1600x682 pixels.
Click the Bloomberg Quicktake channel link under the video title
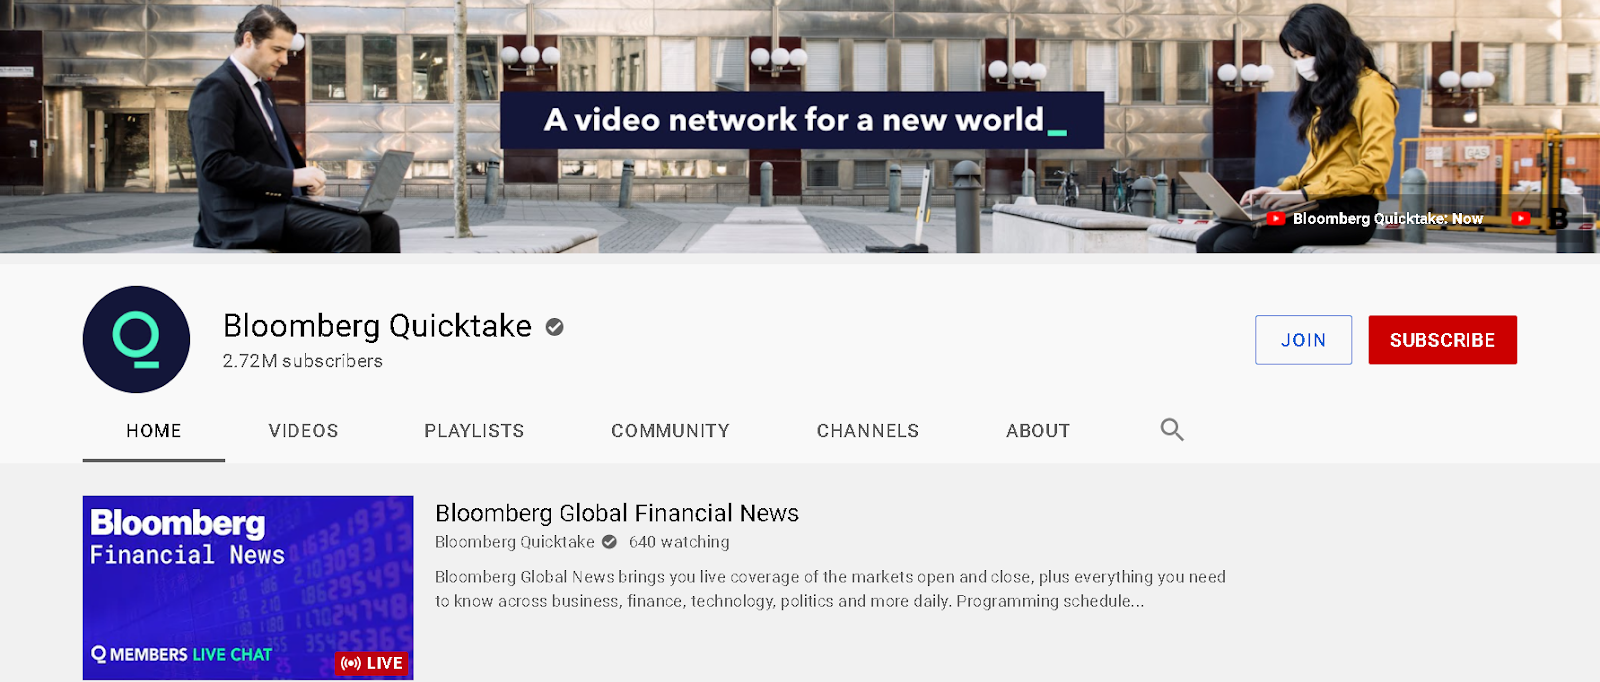click(515, 542)
